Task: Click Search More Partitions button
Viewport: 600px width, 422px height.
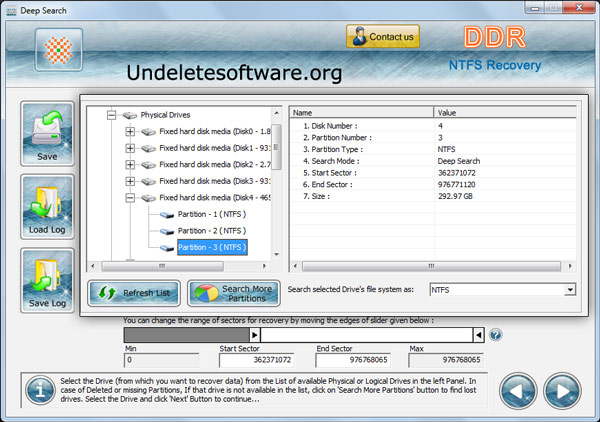Action: pos(234,293)
